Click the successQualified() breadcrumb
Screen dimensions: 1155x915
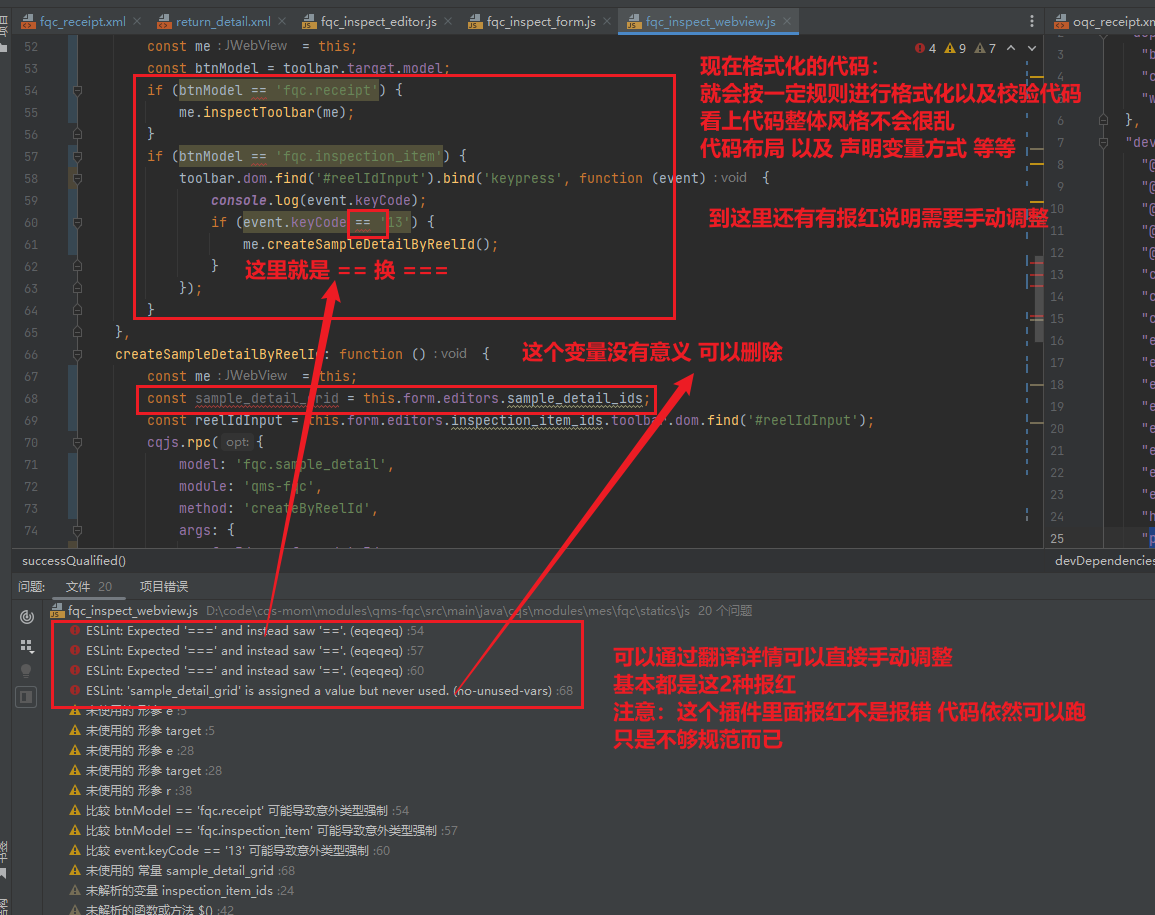click(x=74, y=561)
